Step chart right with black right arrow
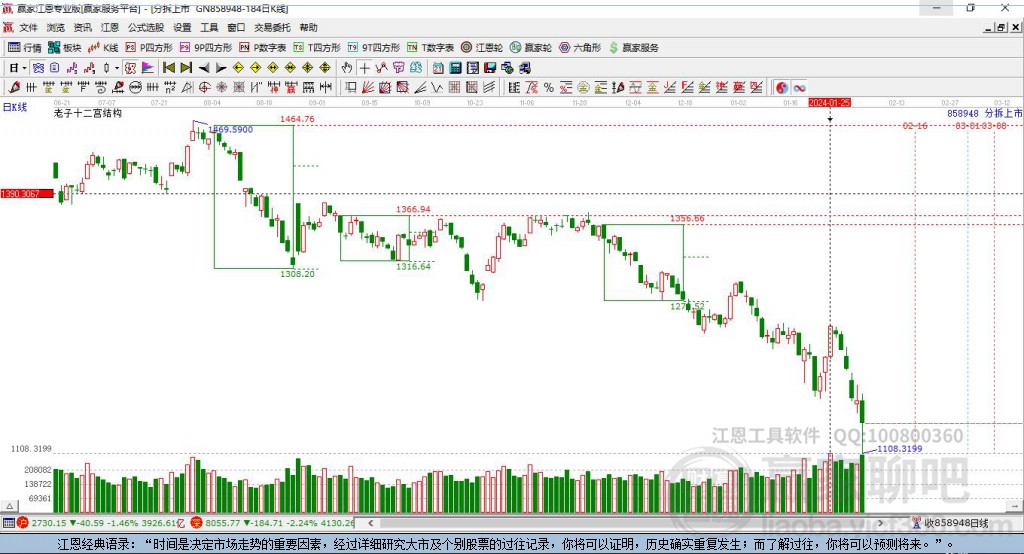 [x=221, y=68]
